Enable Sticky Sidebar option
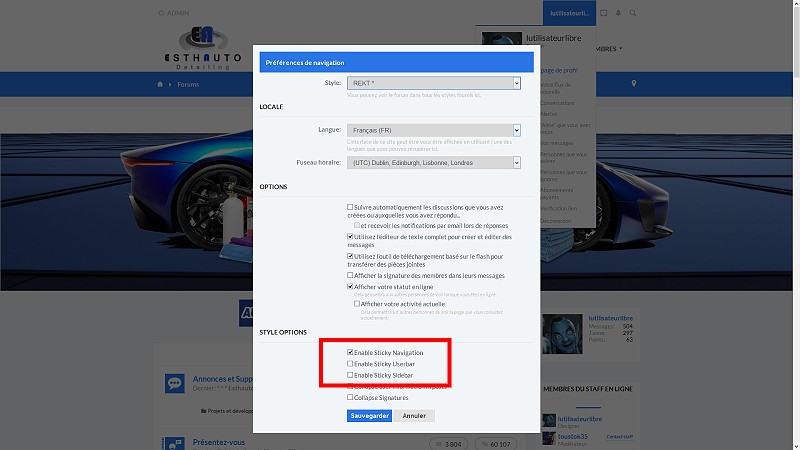The height and width of the screenshot is (450, 800). (x=350, y=375)
